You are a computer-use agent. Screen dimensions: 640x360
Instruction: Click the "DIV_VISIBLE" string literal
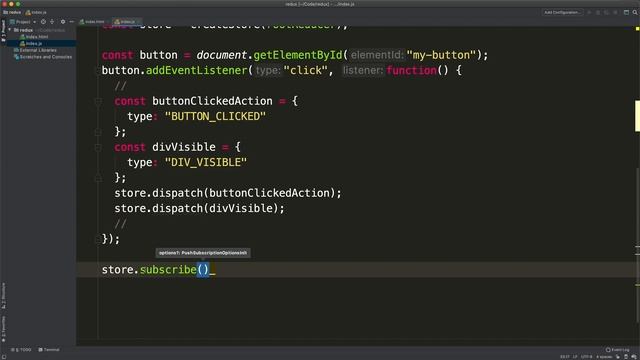point(206,162)
